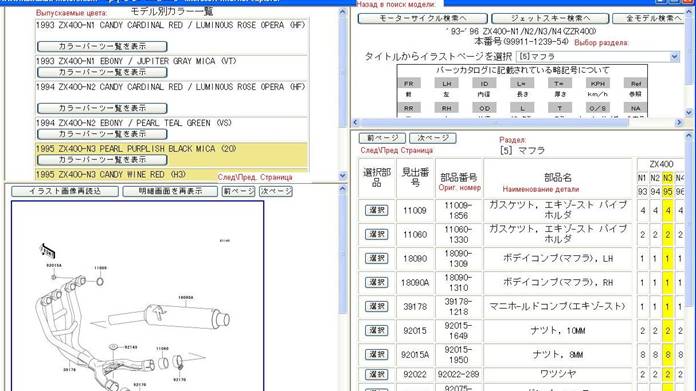Click the exhaust diagram illustration
The height and width of the screenshot is (391, 696).
138,296
